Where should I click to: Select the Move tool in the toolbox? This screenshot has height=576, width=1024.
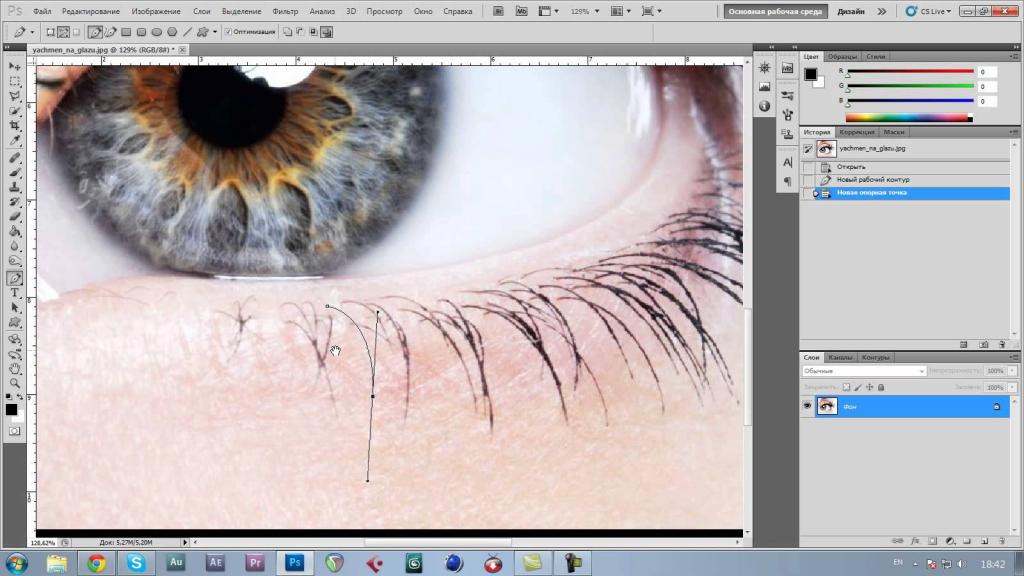coord(15,66)
